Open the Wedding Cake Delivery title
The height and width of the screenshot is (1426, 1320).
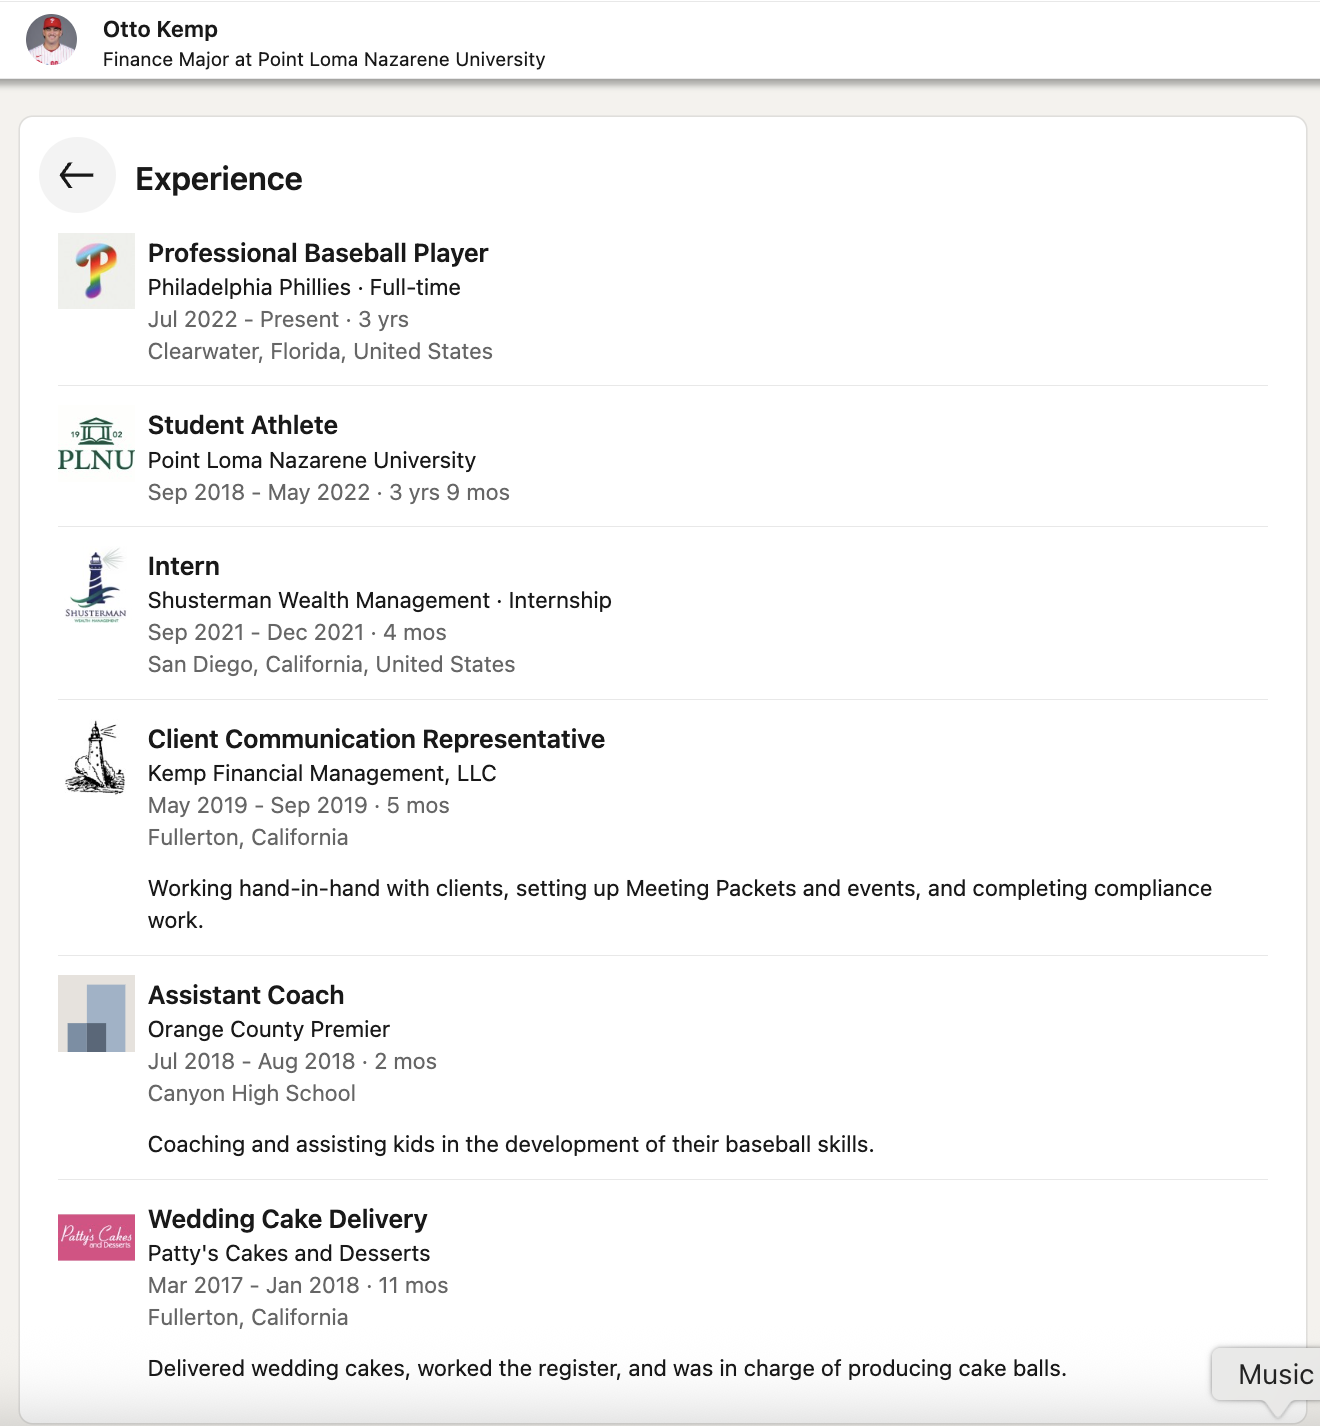288,1219
